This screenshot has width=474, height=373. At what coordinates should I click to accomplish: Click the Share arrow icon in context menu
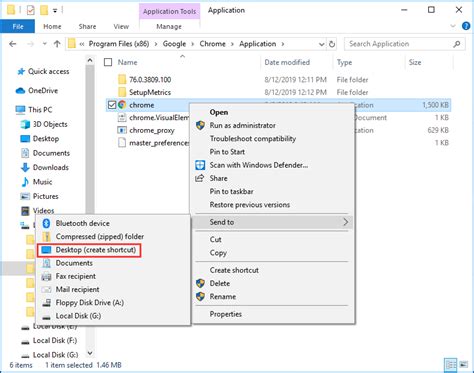(200, 178)
